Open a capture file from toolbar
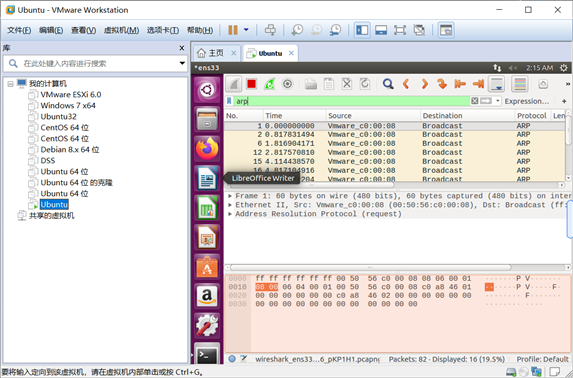The image size is (573, 378). click(311, 84)
